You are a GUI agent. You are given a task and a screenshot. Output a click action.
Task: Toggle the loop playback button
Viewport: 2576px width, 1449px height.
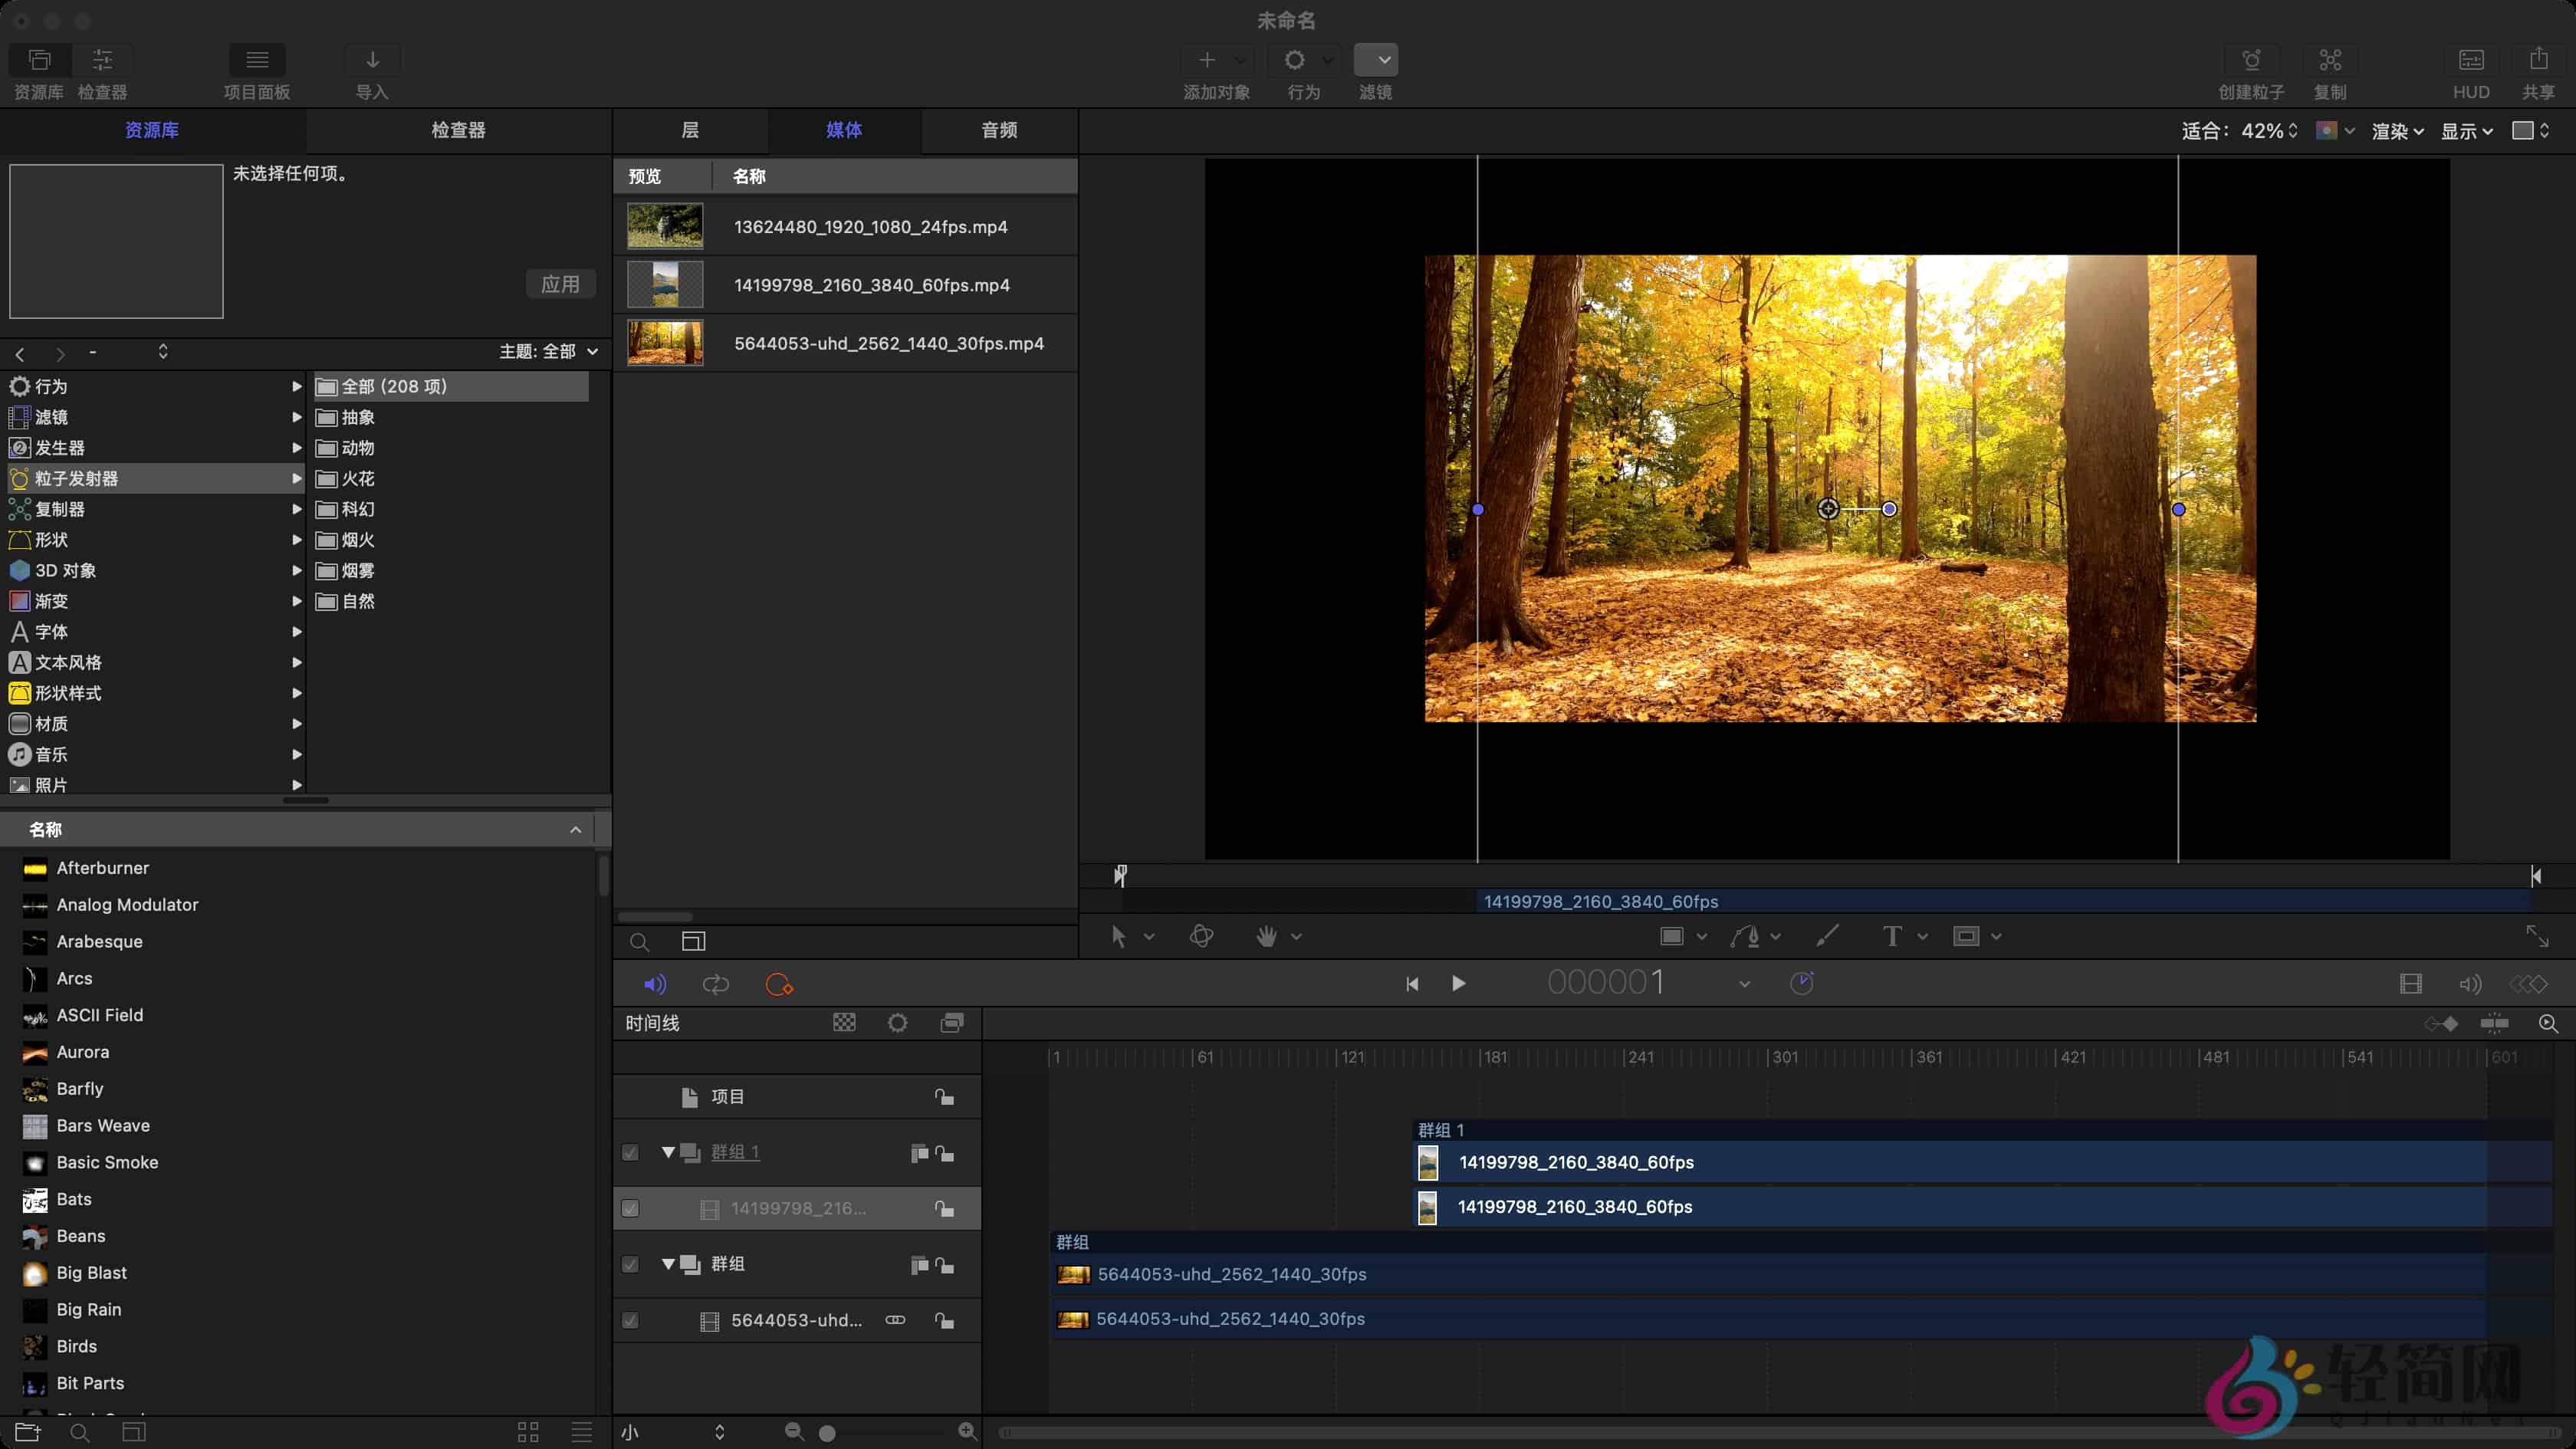[716, 984]
